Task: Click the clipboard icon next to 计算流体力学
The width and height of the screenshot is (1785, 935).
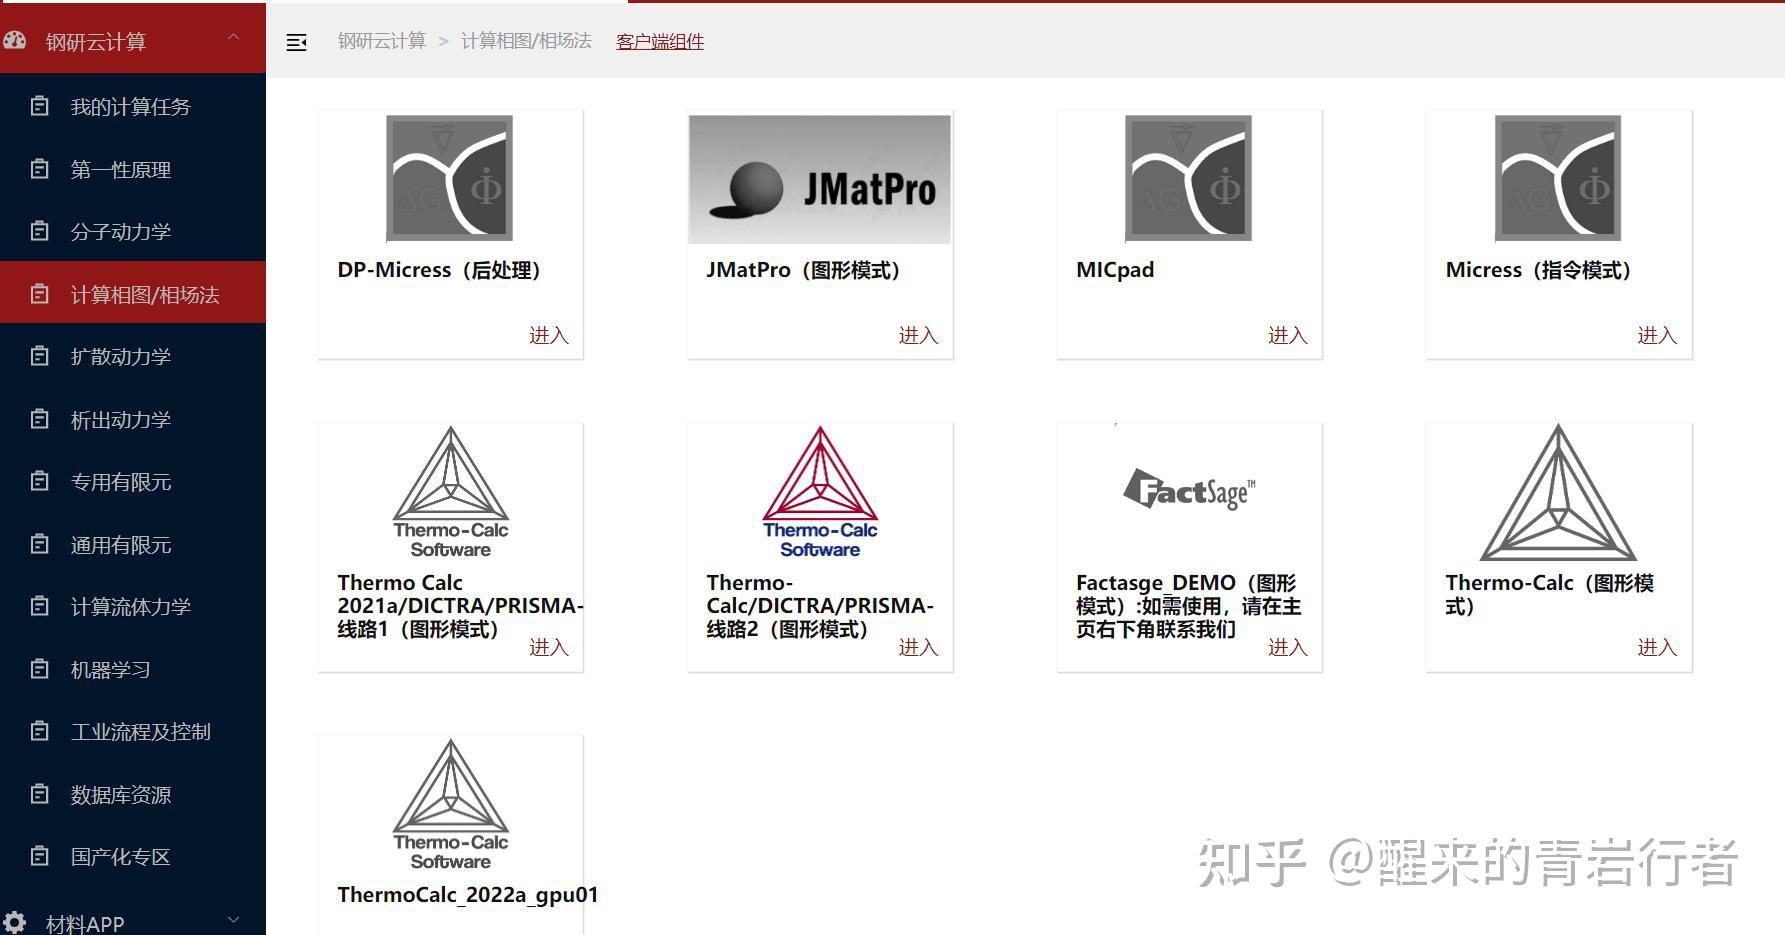Action: [x=39, y=605]
